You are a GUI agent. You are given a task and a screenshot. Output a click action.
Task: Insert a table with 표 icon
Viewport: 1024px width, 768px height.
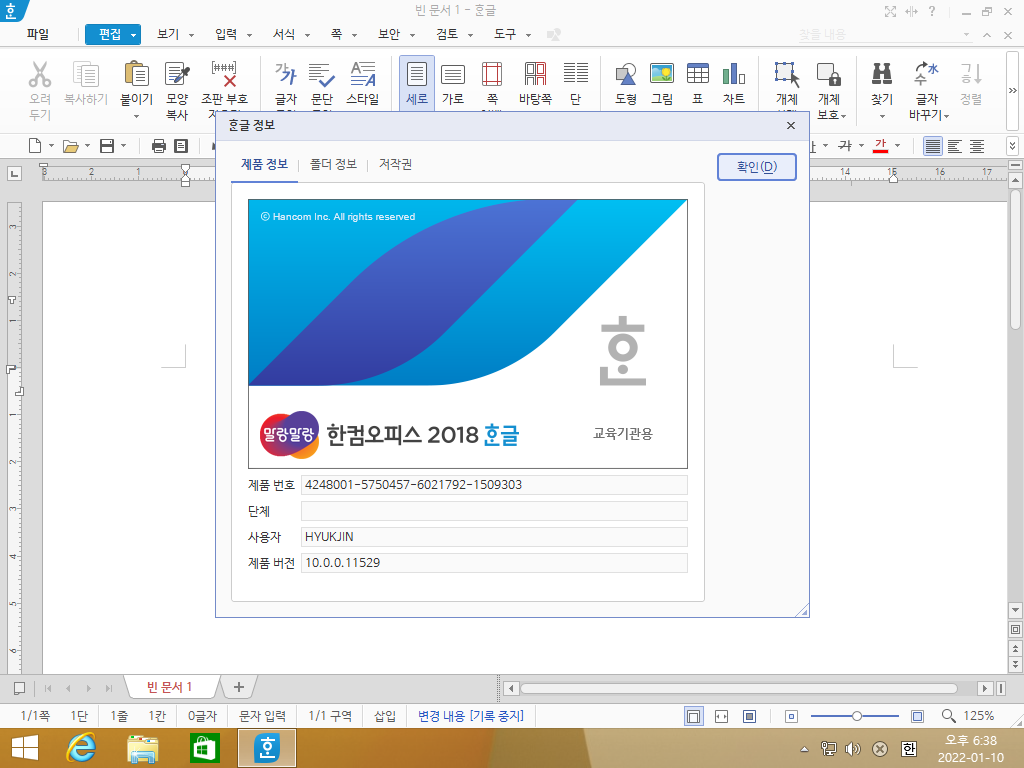(697, 73)
